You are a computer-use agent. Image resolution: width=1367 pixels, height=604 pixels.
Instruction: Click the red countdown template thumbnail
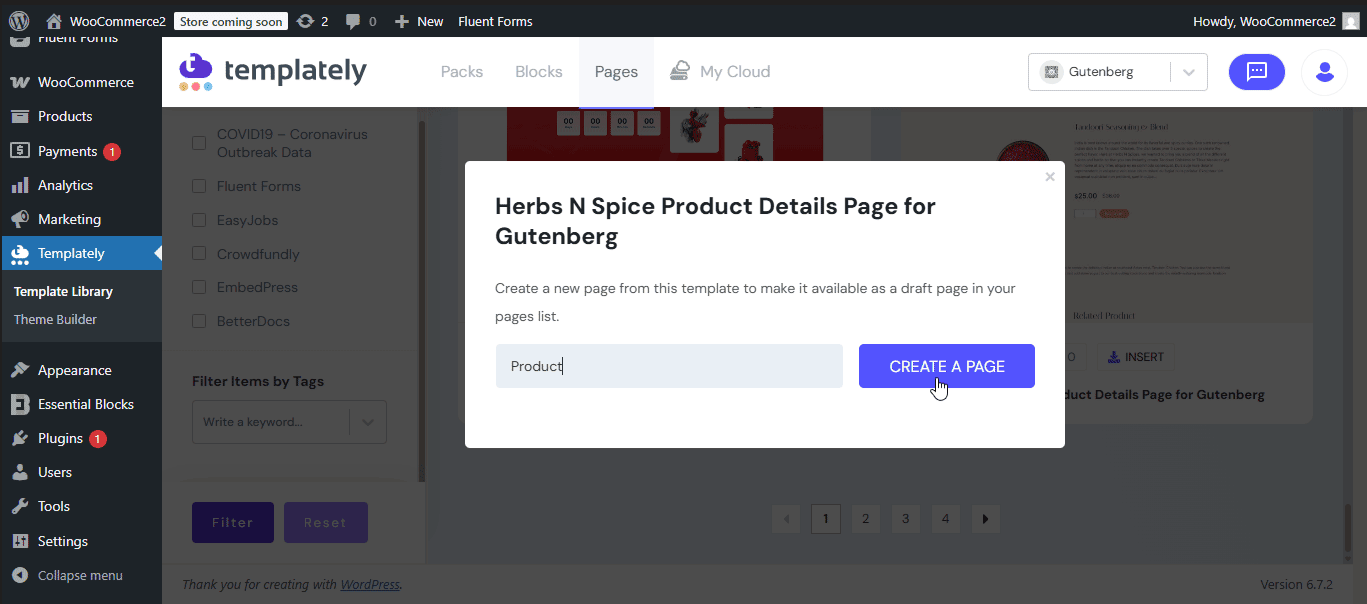tap(665, 132)
